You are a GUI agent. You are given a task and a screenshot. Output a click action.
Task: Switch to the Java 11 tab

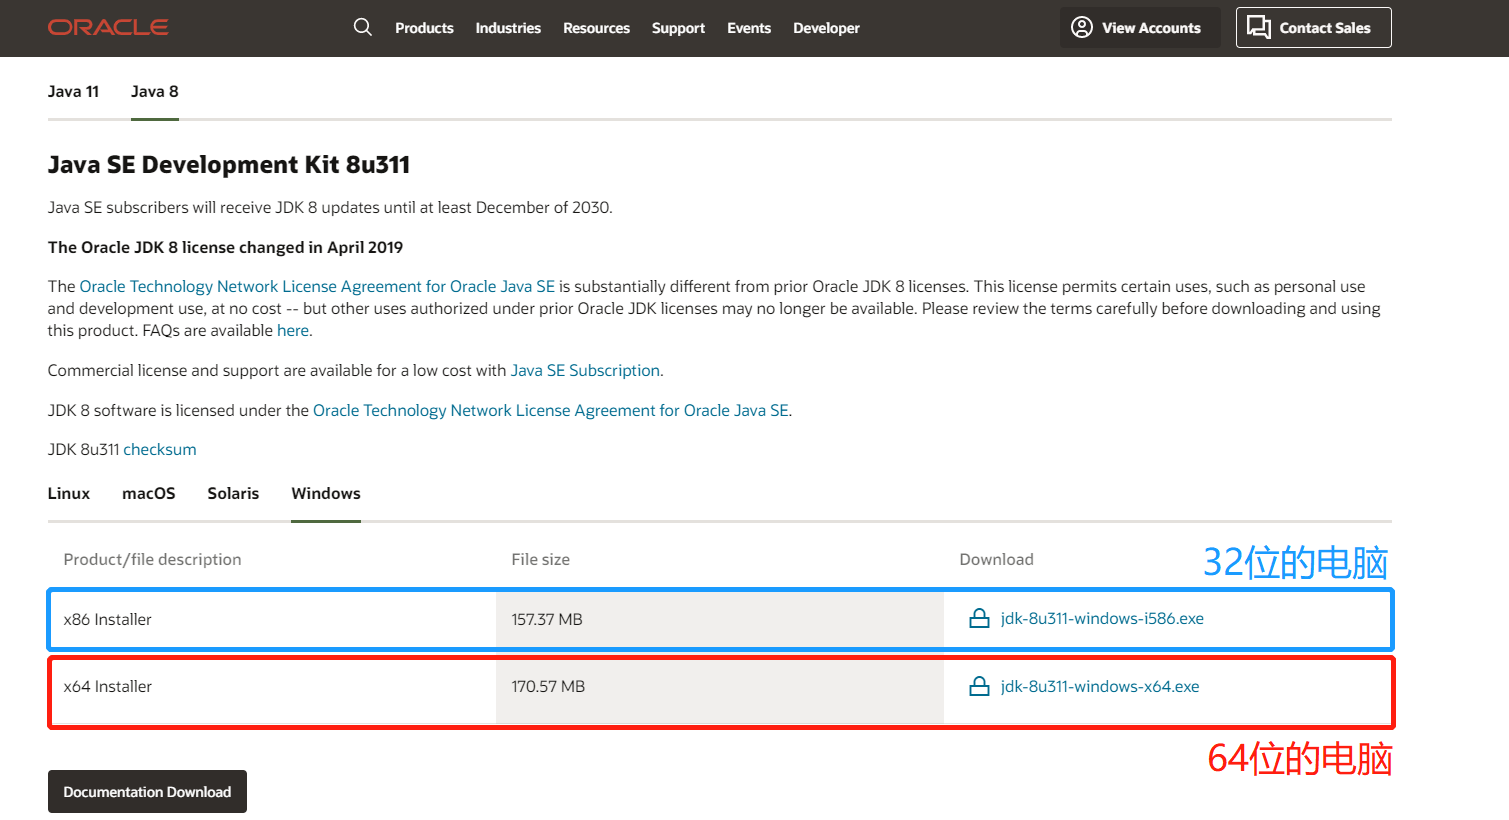(73, 92)
